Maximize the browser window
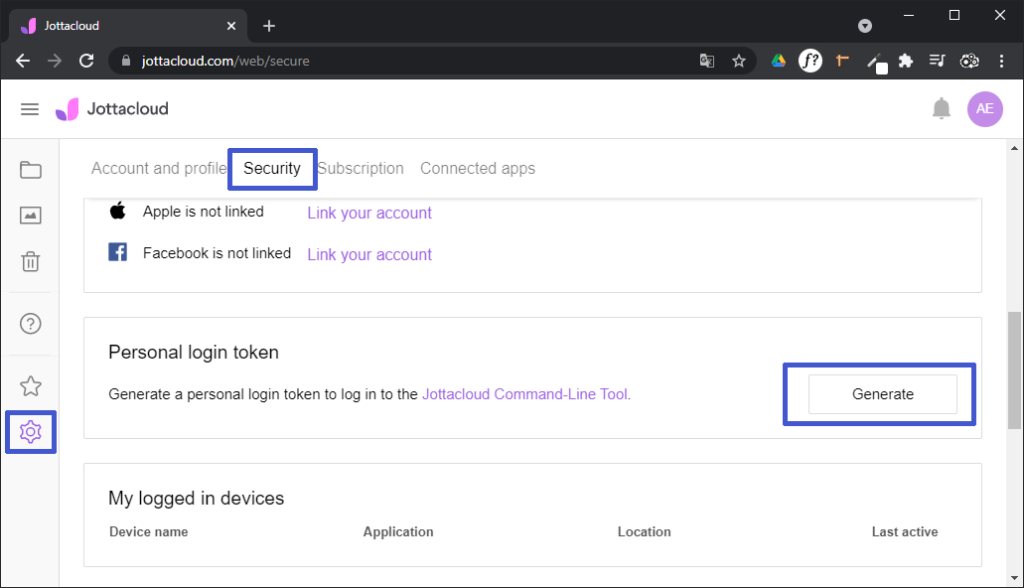This screenshot has width=1024, height=588. click(954, 15)
